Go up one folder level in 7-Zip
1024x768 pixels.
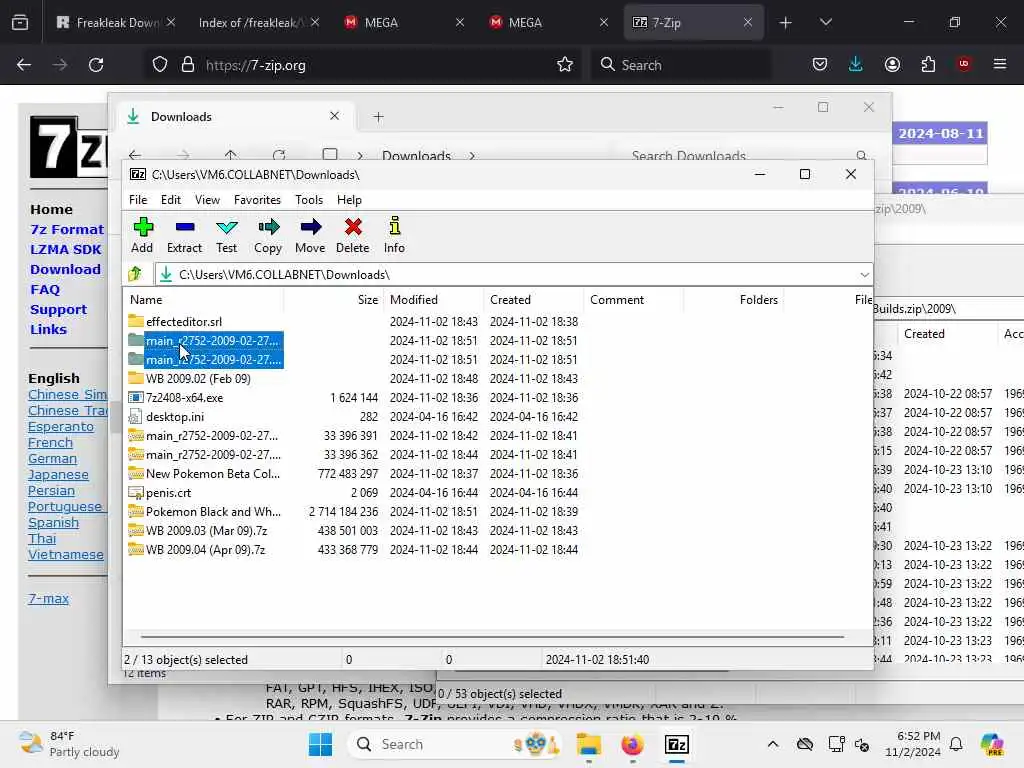coord(136,274)
